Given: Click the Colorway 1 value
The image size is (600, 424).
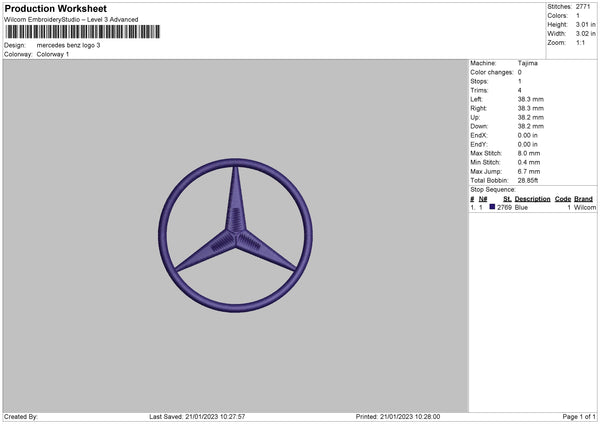Looking at the screenshot, I should coord(53,54).
